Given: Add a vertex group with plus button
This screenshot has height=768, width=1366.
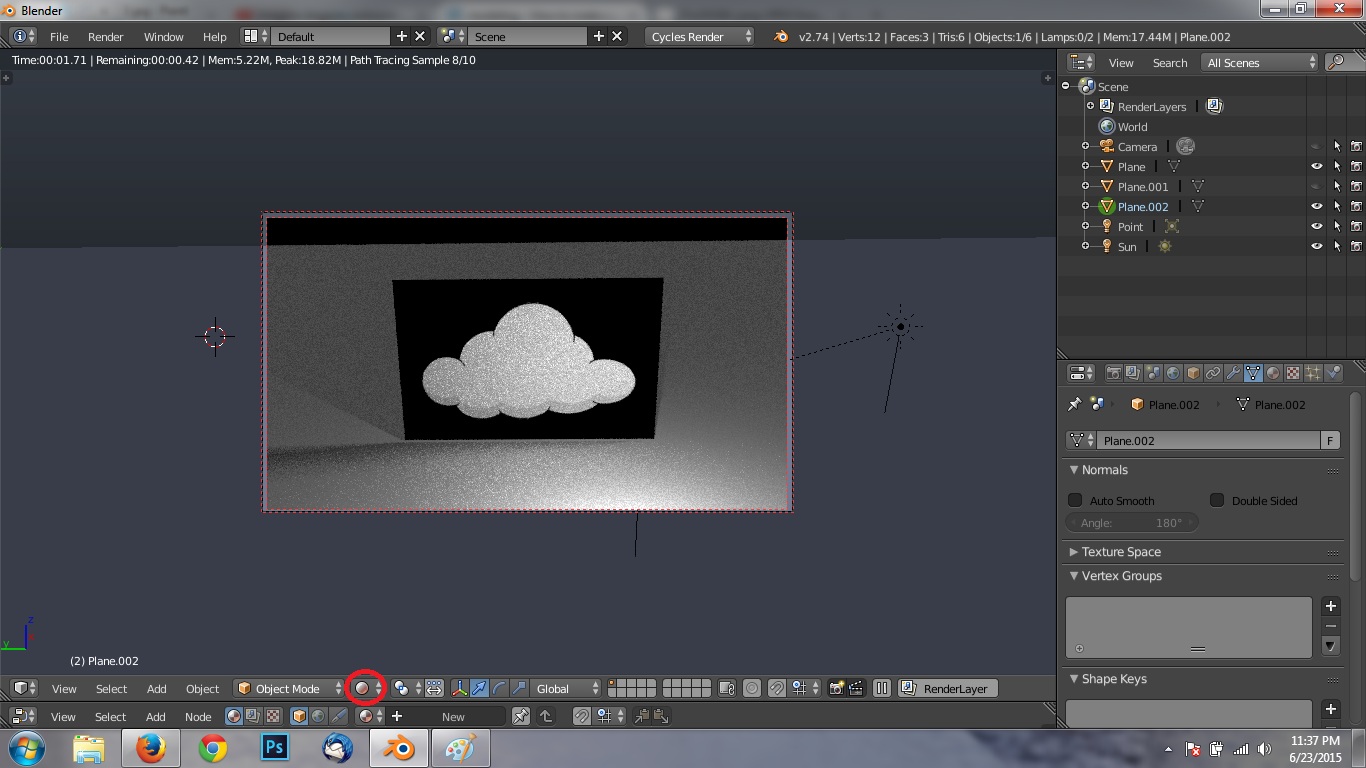Looking at the screenshot, I should click(x=1331, y=606).
